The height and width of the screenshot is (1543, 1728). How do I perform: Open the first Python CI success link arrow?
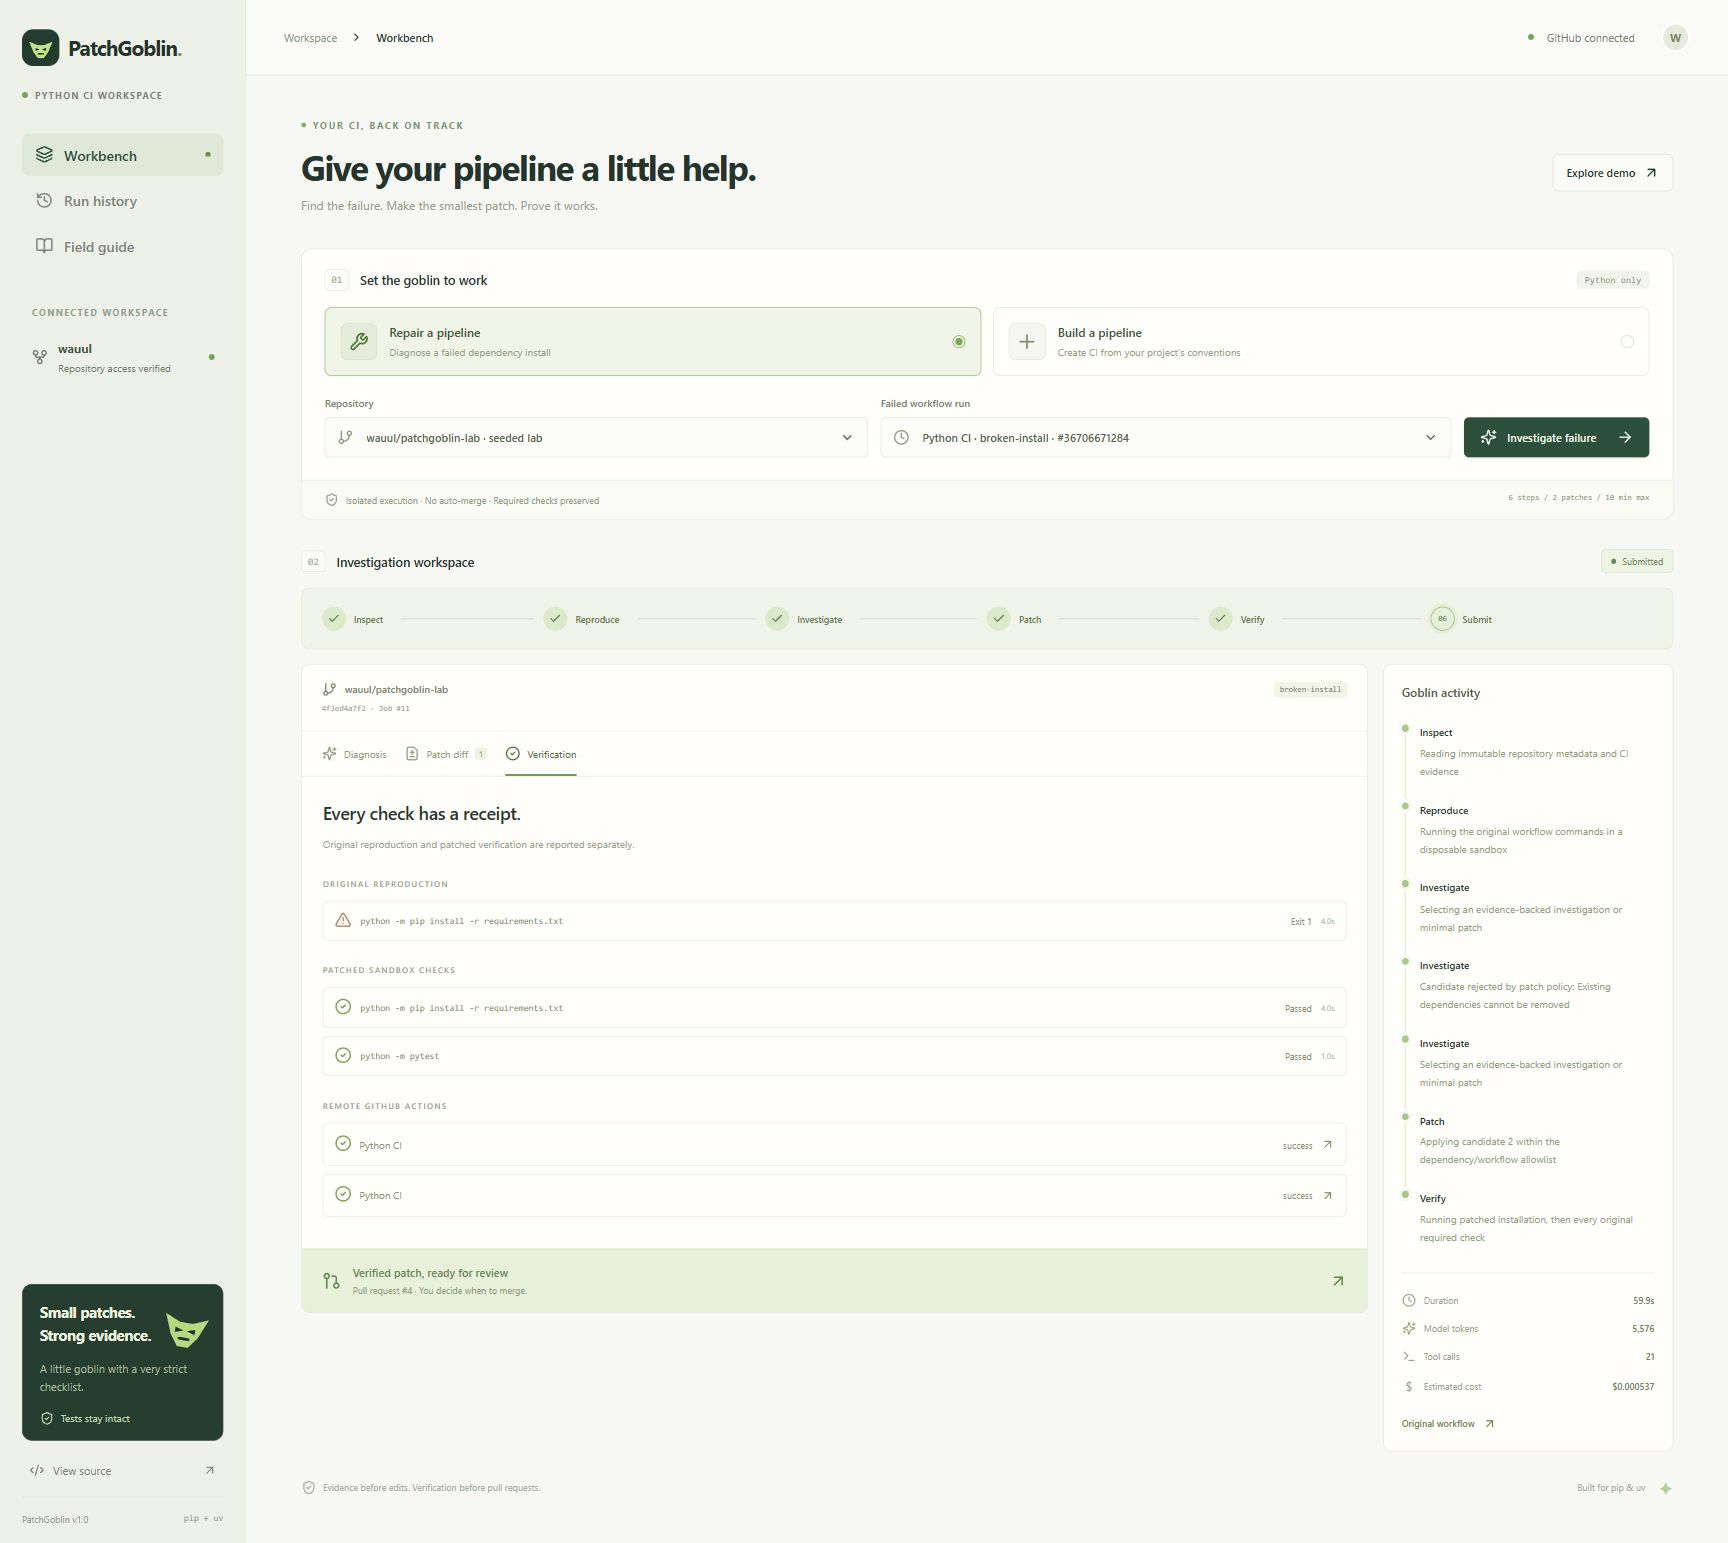(1327, 1145)
